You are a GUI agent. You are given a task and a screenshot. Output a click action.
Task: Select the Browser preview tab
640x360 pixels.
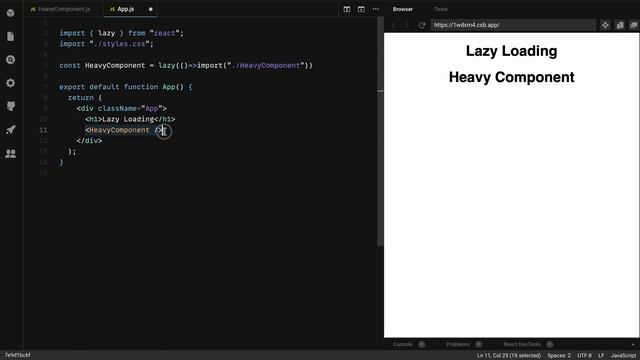tap(402, 9)
